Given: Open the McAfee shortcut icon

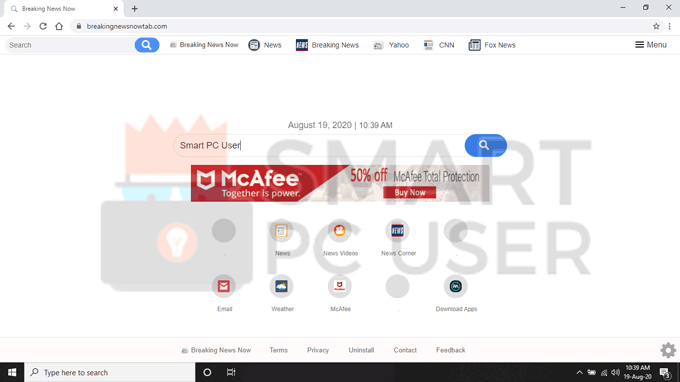Looking at the screenshot, I should click(x=340, y=286).
